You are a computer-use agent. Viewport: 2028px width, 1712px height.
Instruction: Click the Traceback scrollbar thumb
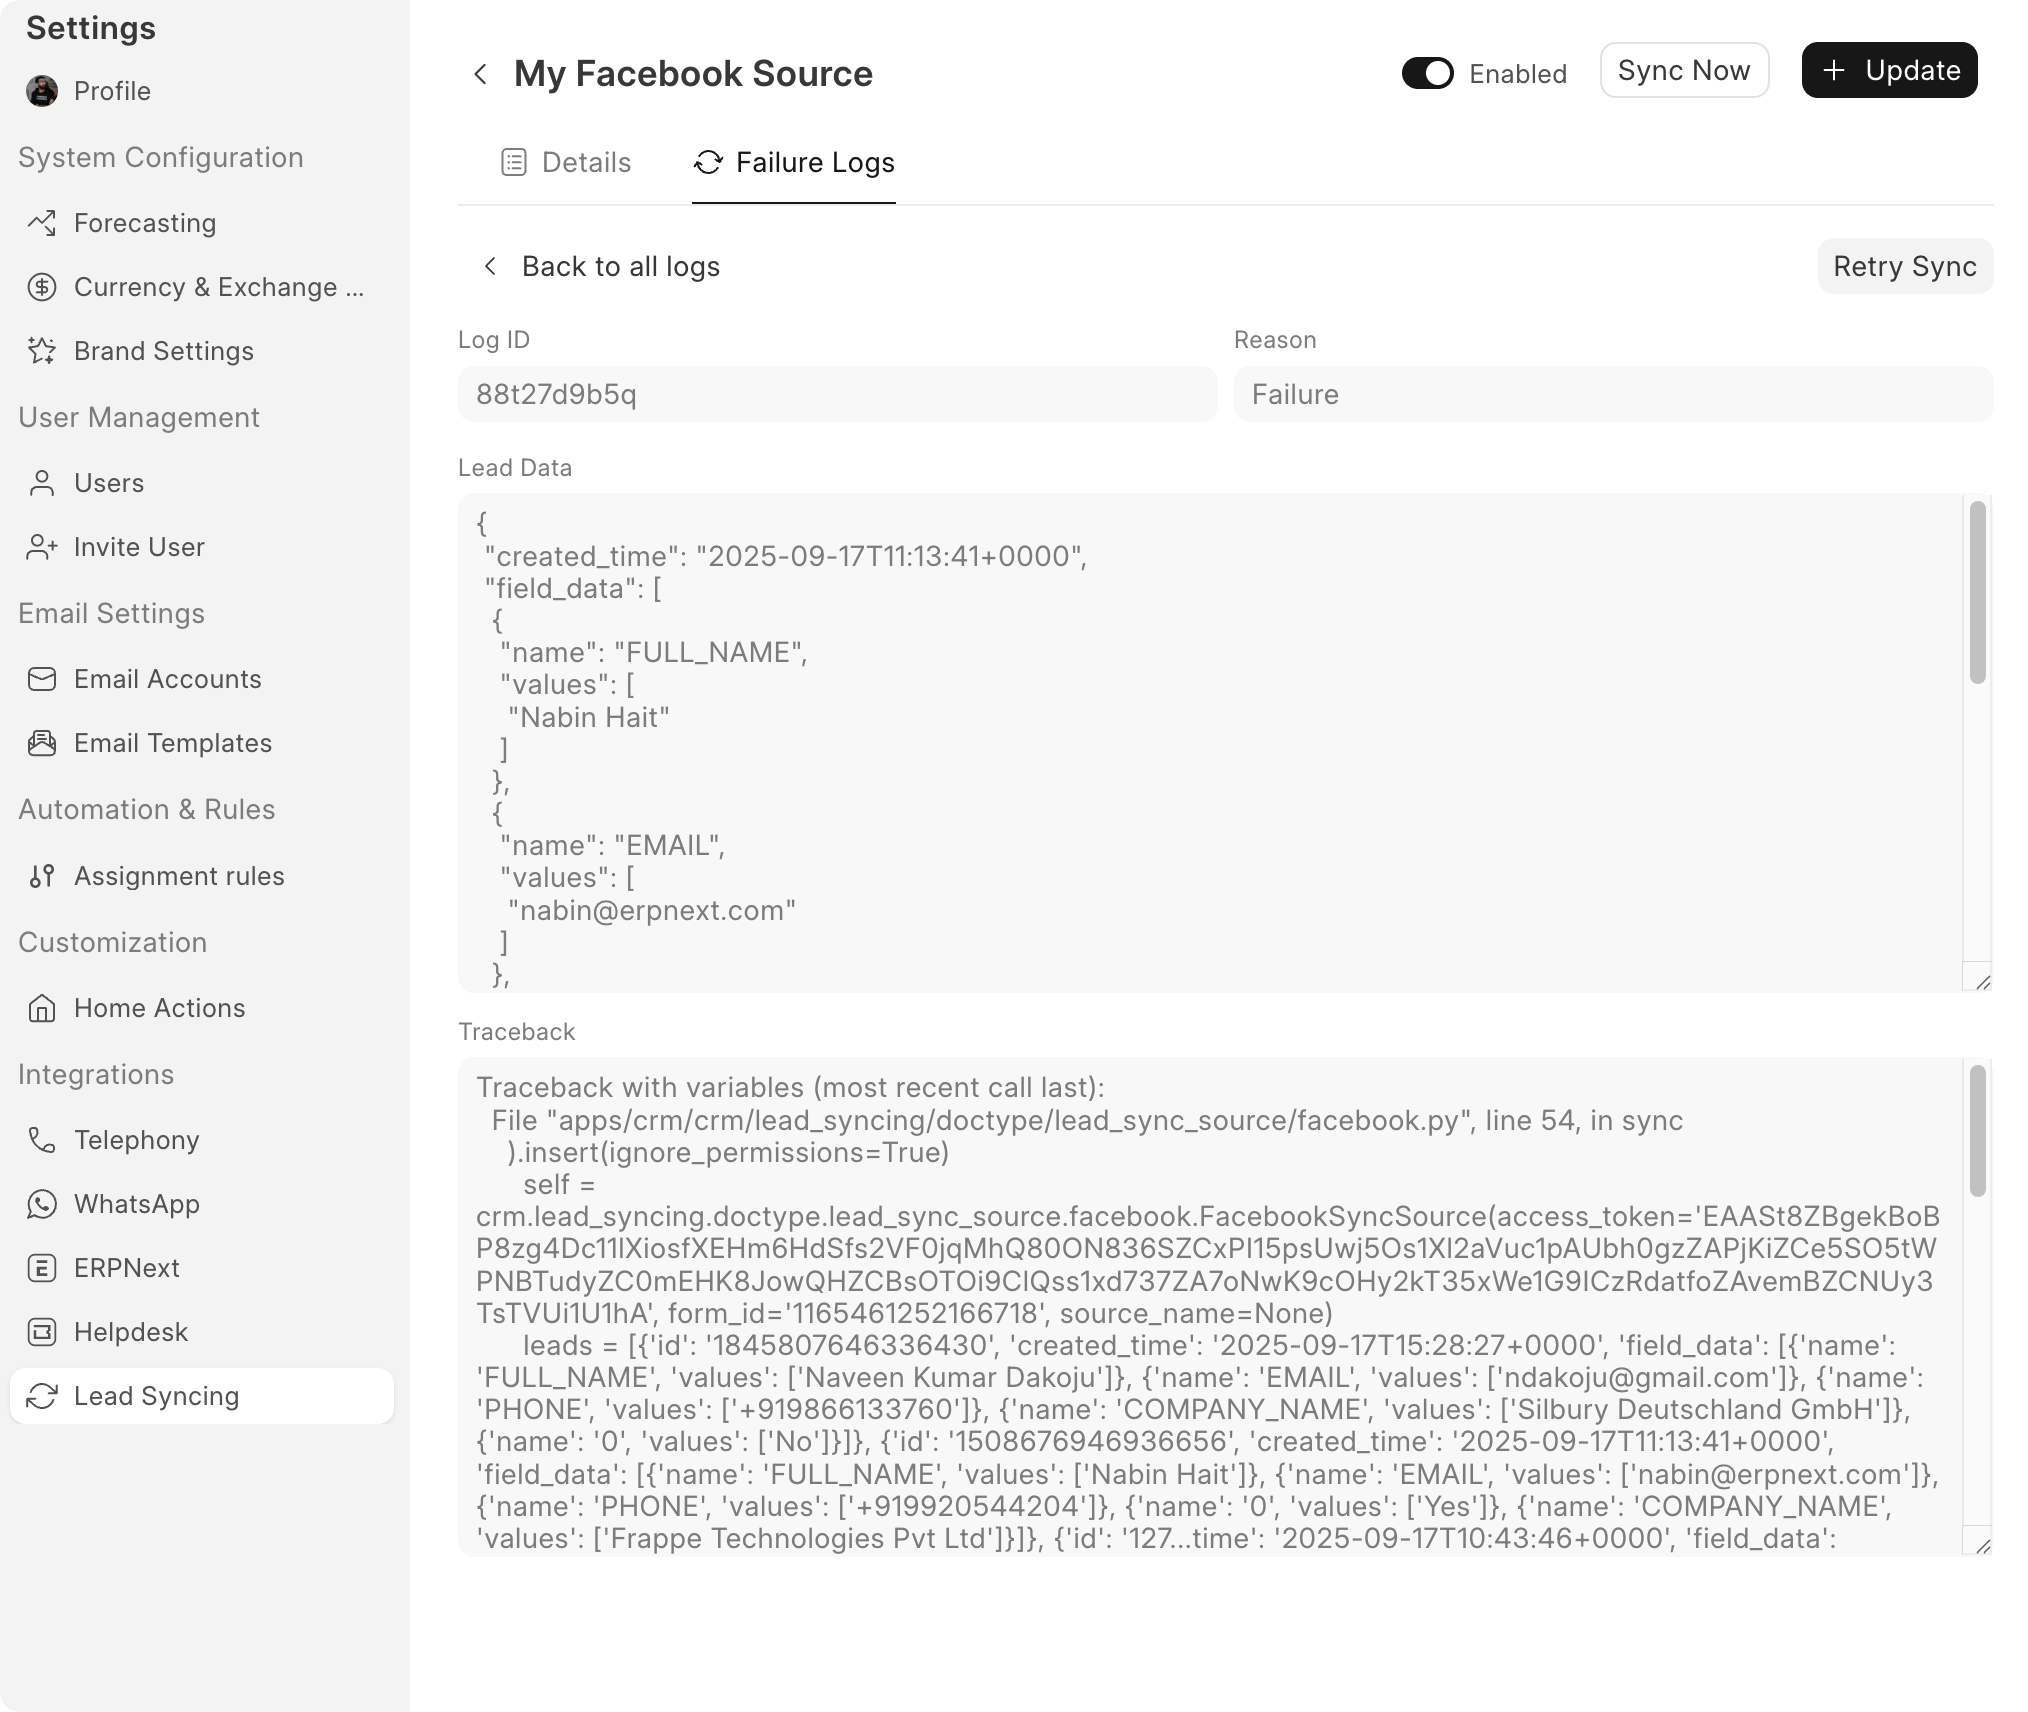pos(1977,1130)
